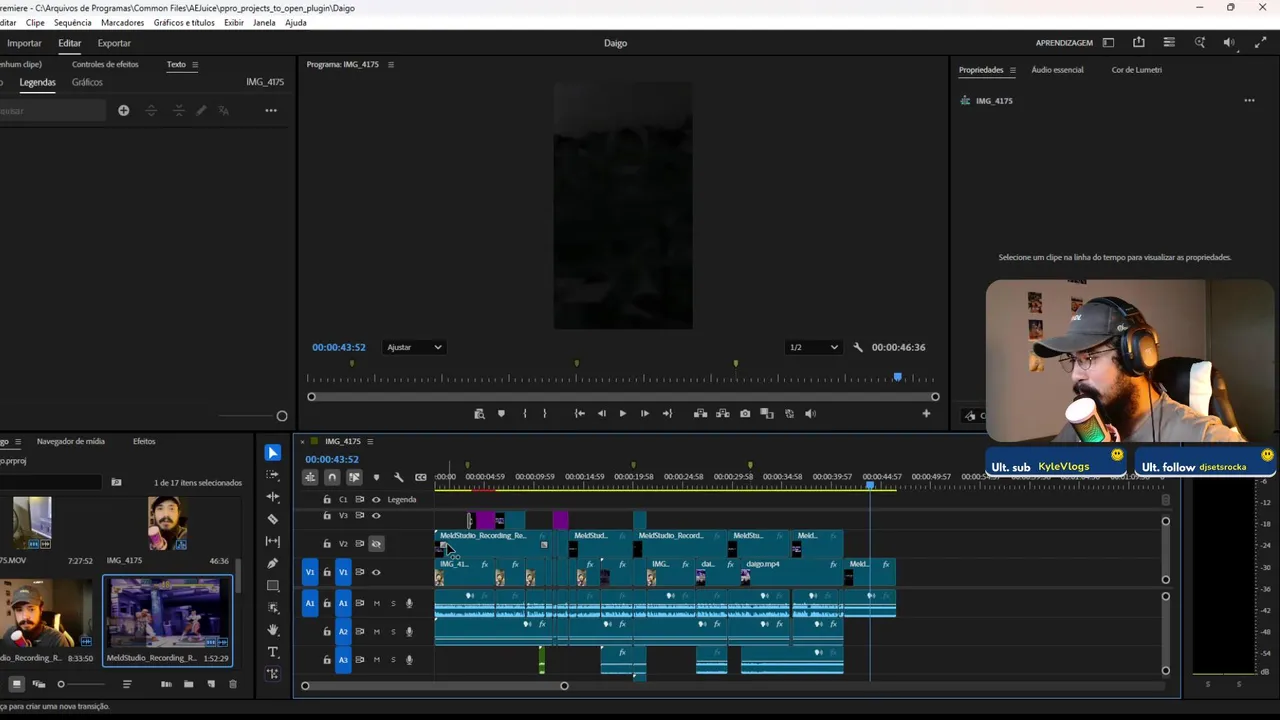The width and height of the screenshot is (1280, 720).
Task: Click Navegador de mídia tab
Action: tap(70, 441)
